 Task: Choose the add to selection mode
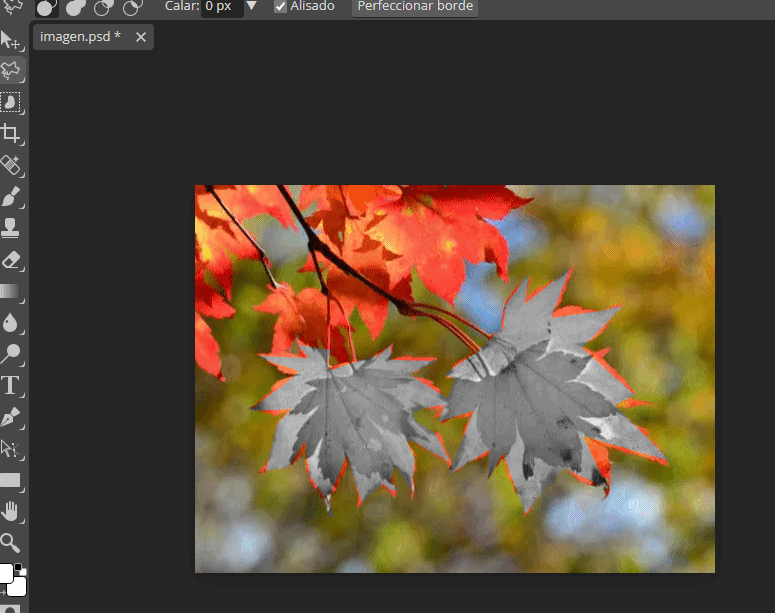pos(75,7)
